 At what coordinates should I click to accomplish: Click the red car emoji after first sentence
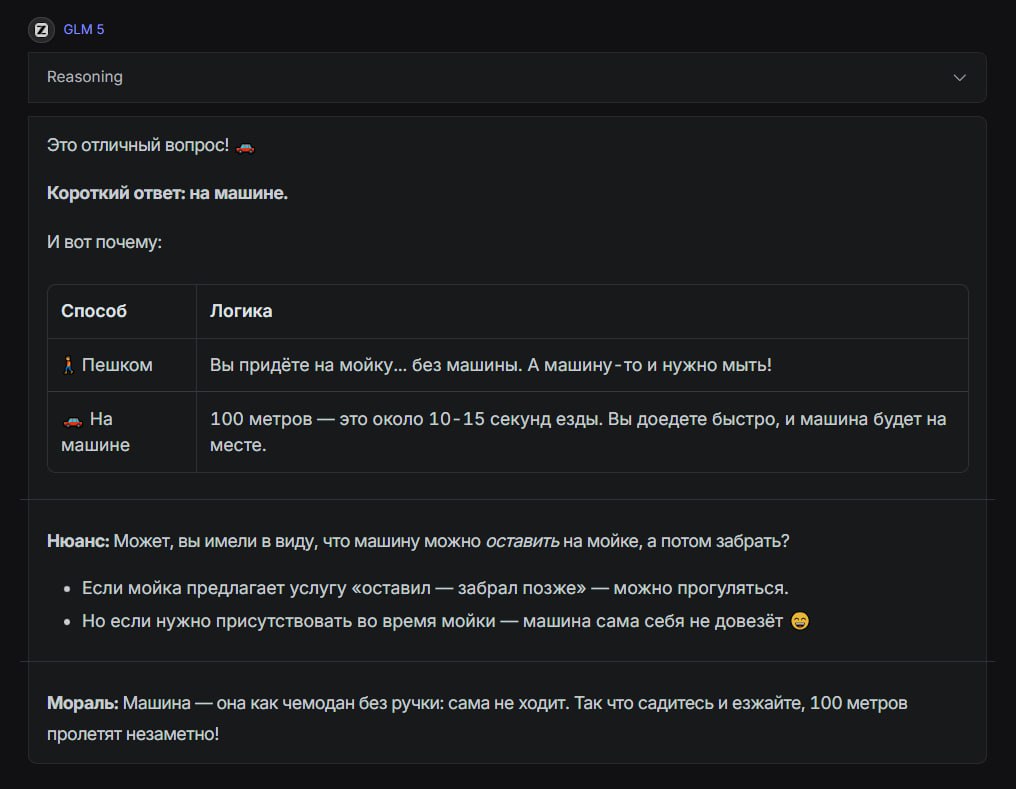click(x=245, y=146)
